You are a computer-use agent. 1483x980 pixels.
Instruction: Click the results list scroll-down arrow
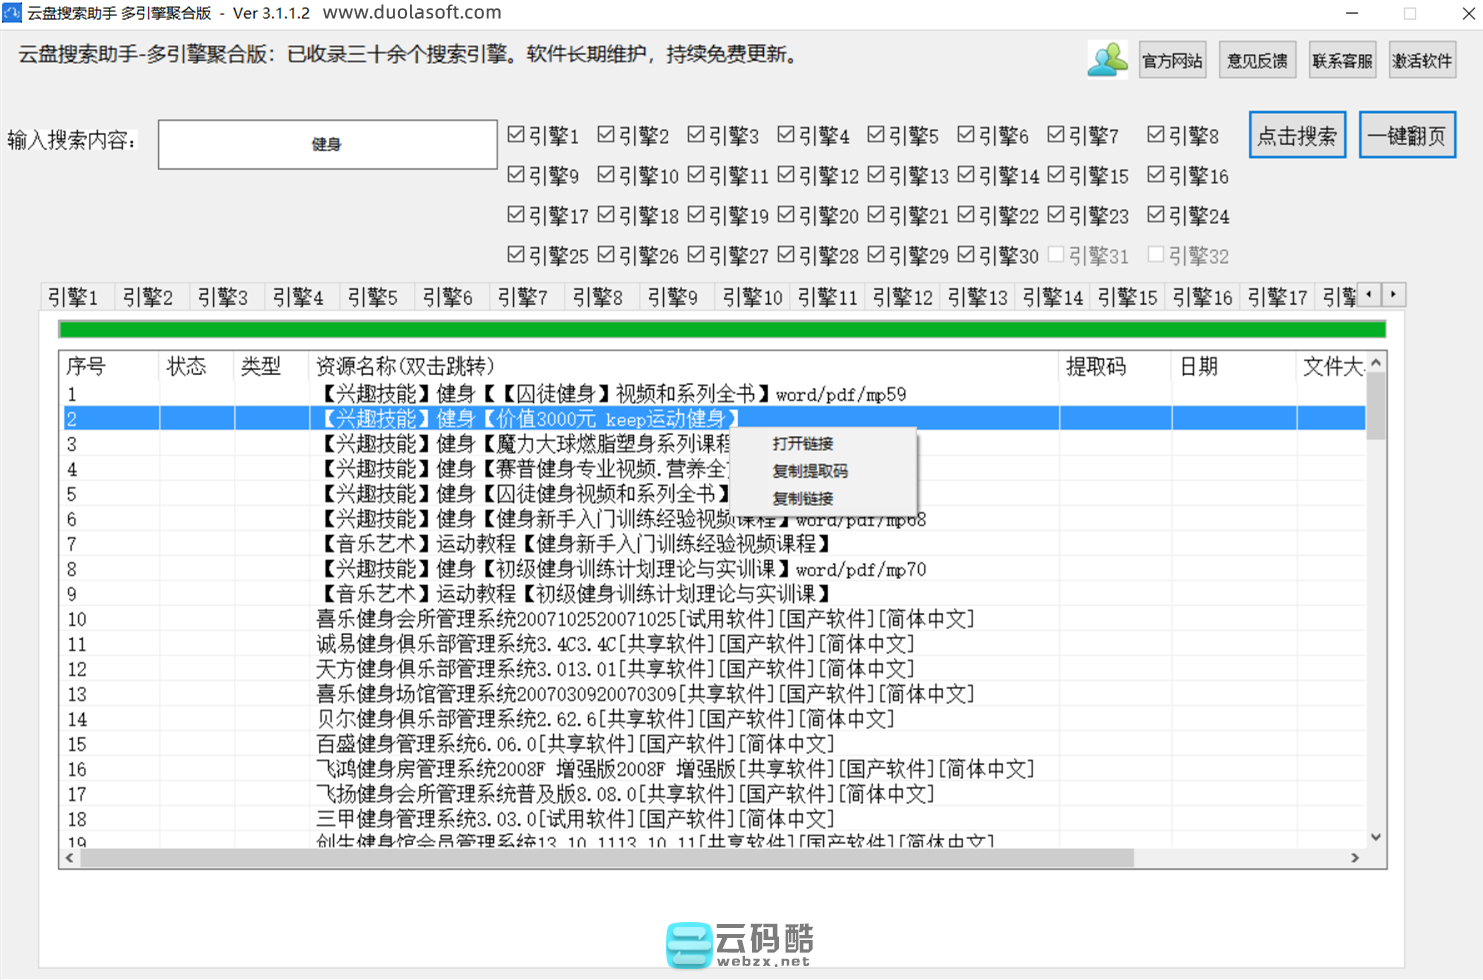[x=1376, y=837]
